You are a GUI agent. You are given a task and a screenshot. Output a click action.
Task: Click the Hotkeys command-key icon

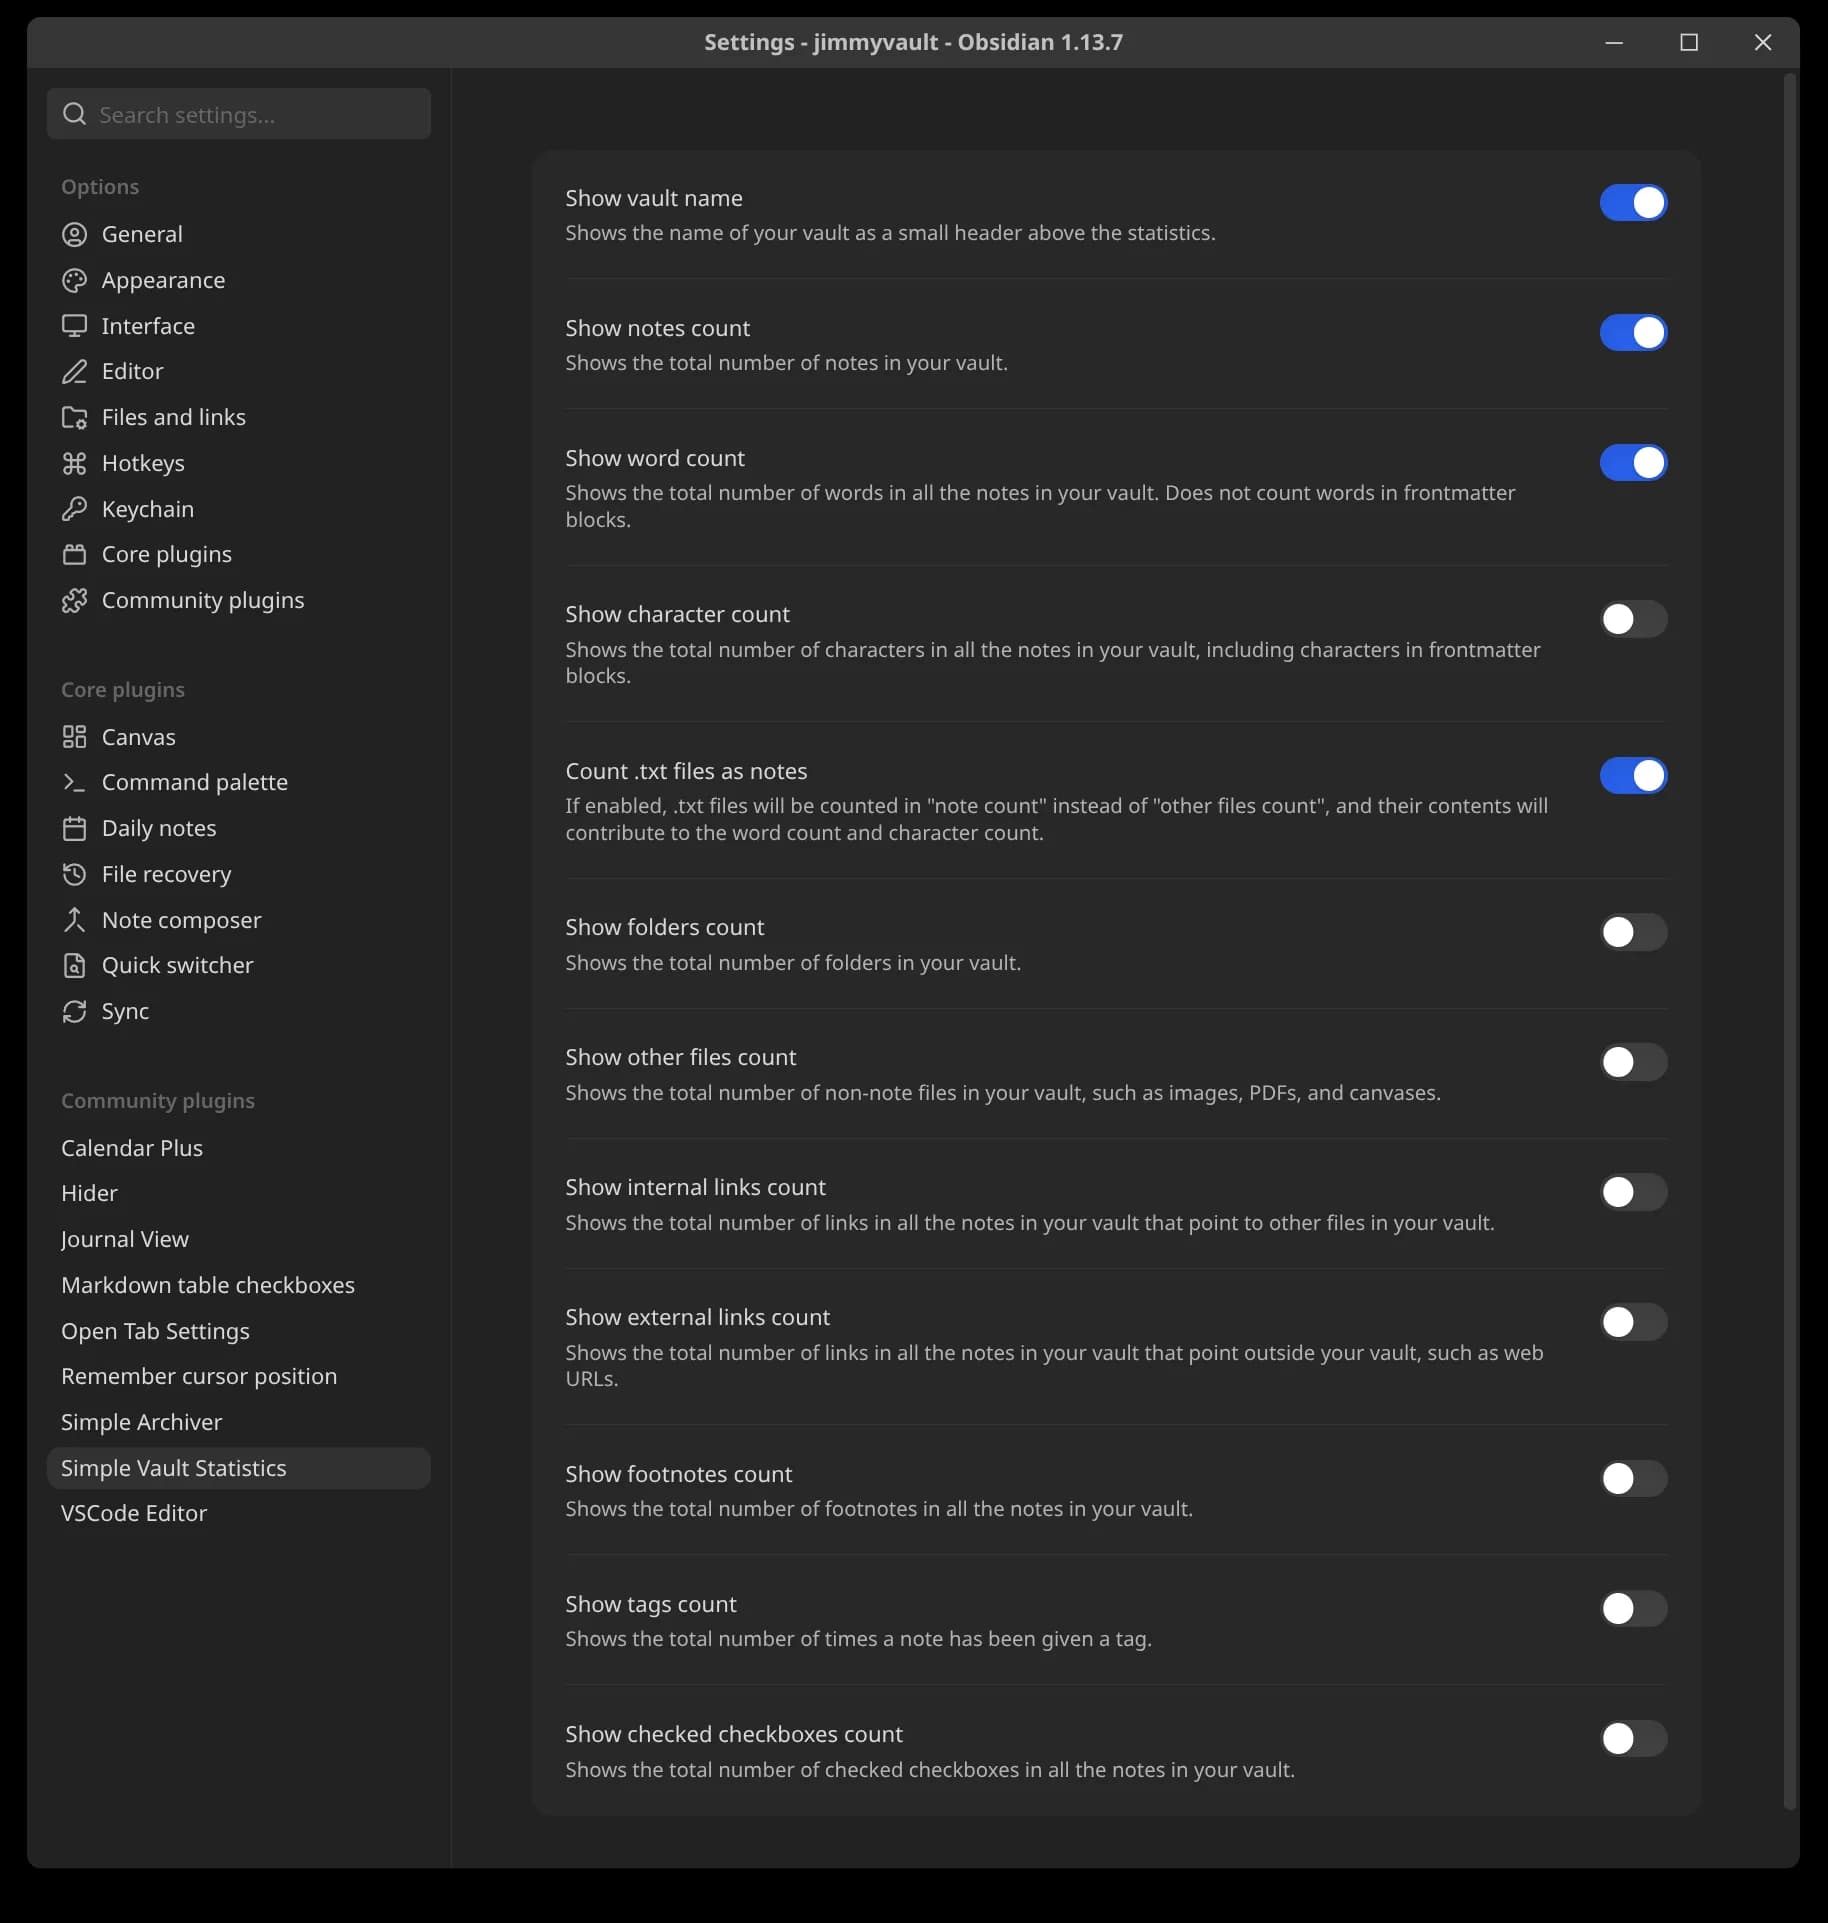[x=75, y=463]
